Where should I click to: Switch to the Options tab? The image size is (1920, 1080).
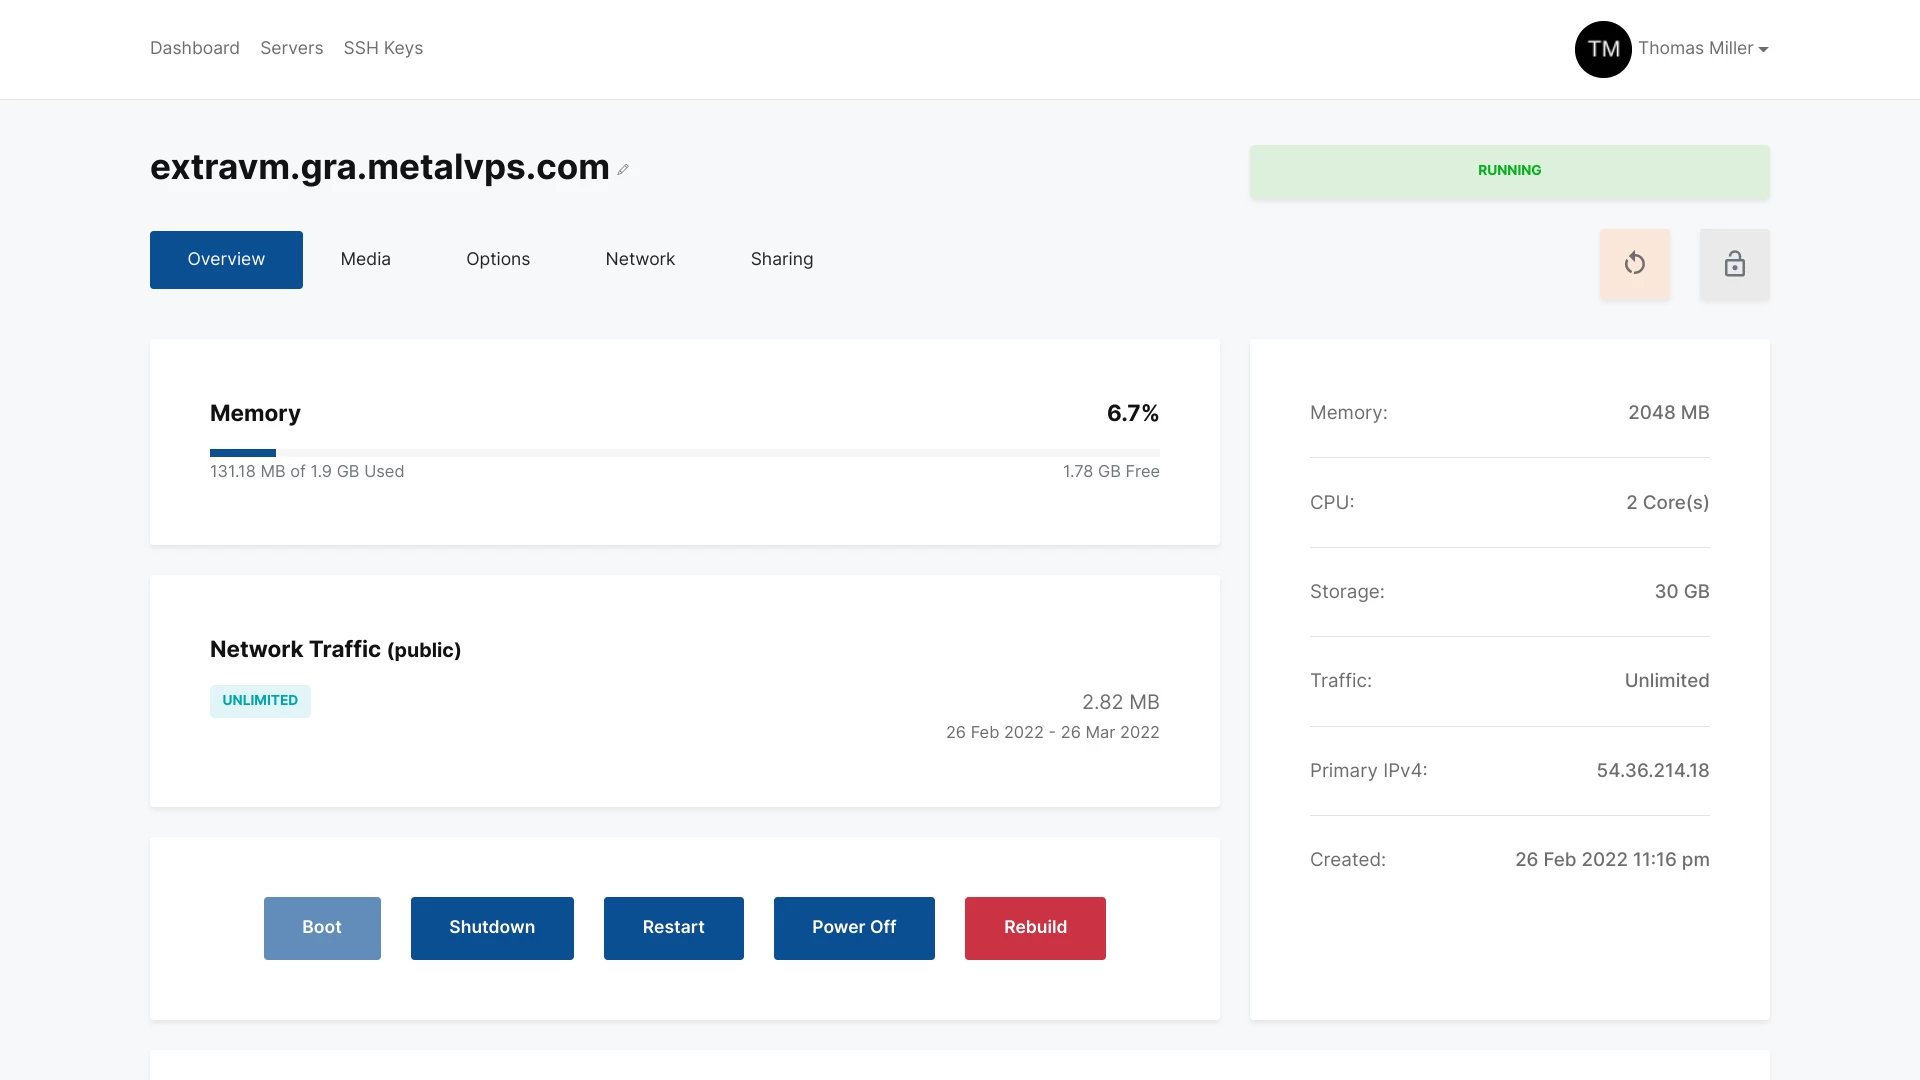(497, 260)
